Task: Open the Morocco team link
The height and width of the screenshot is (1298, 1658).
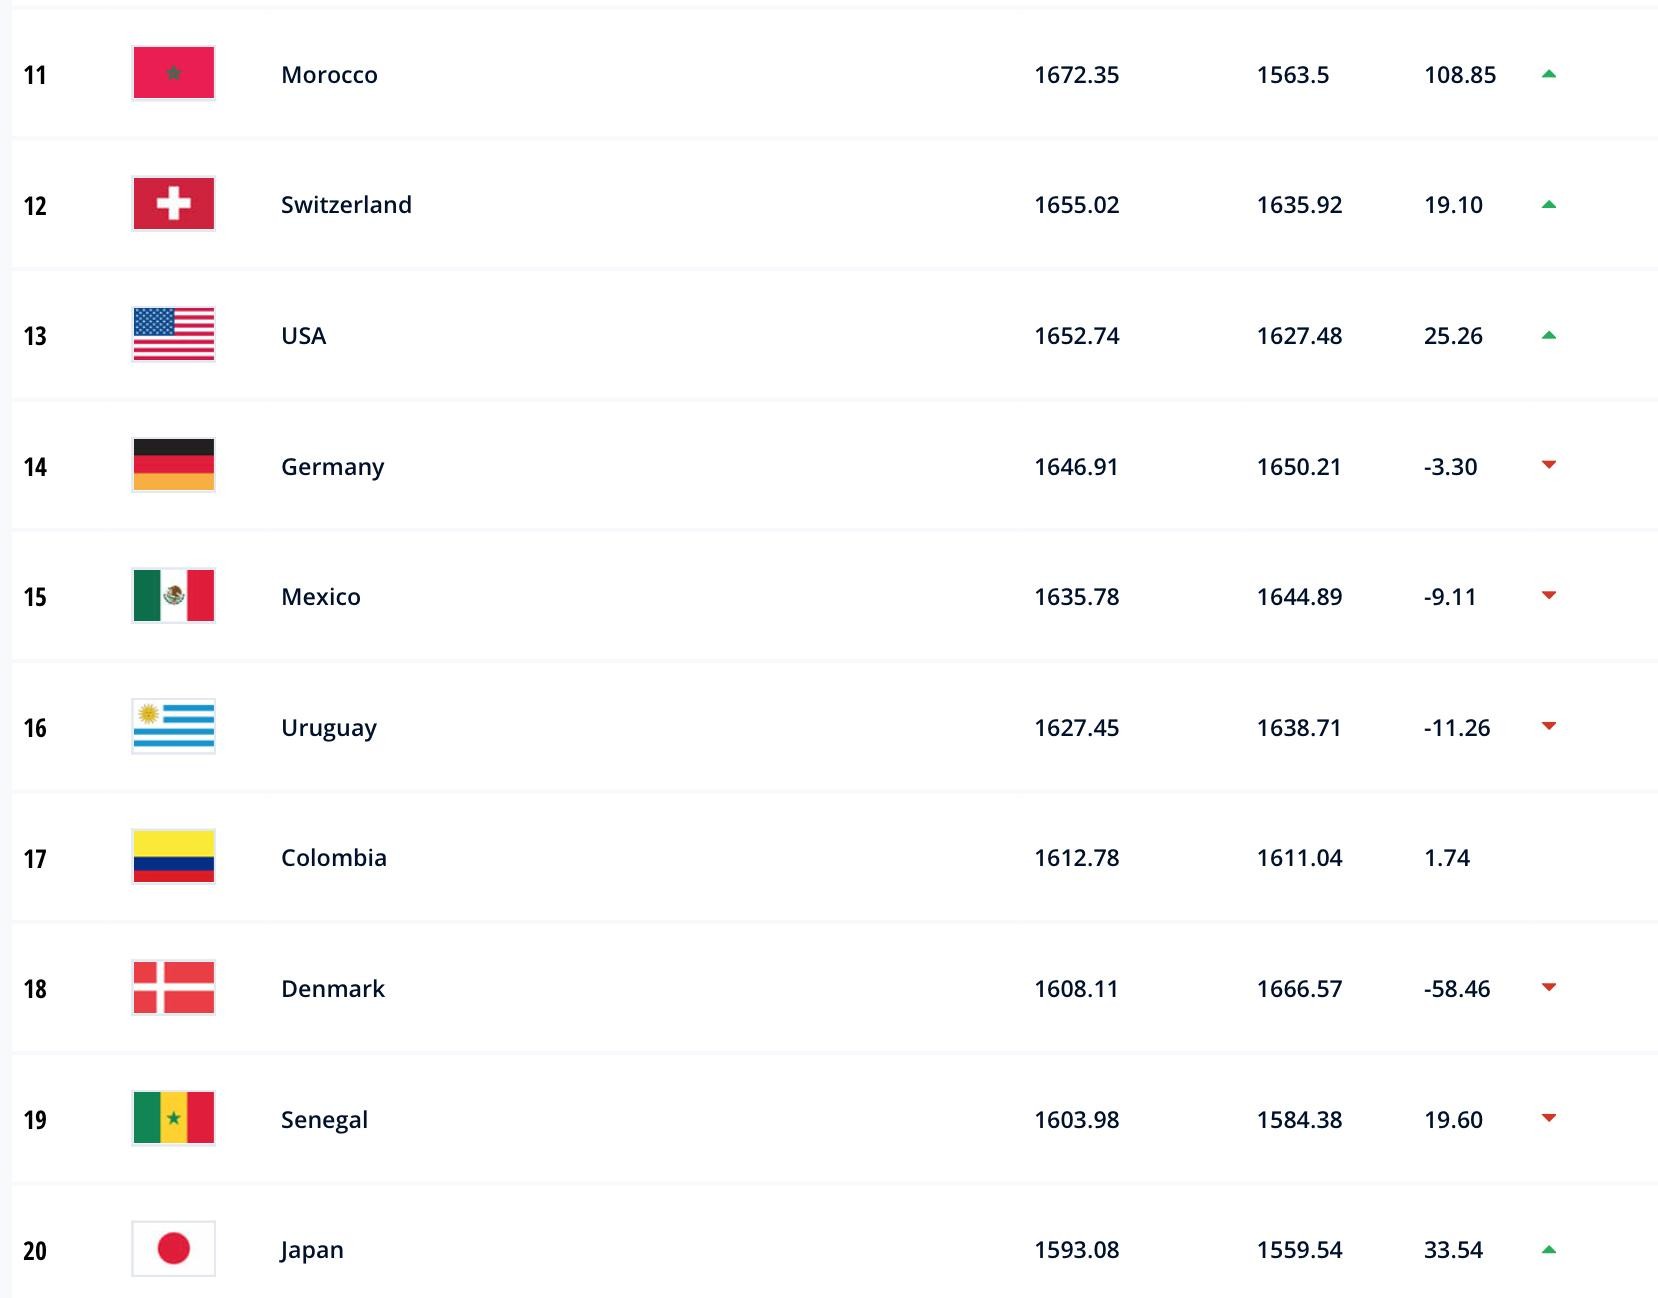Action: click(329, 75)
